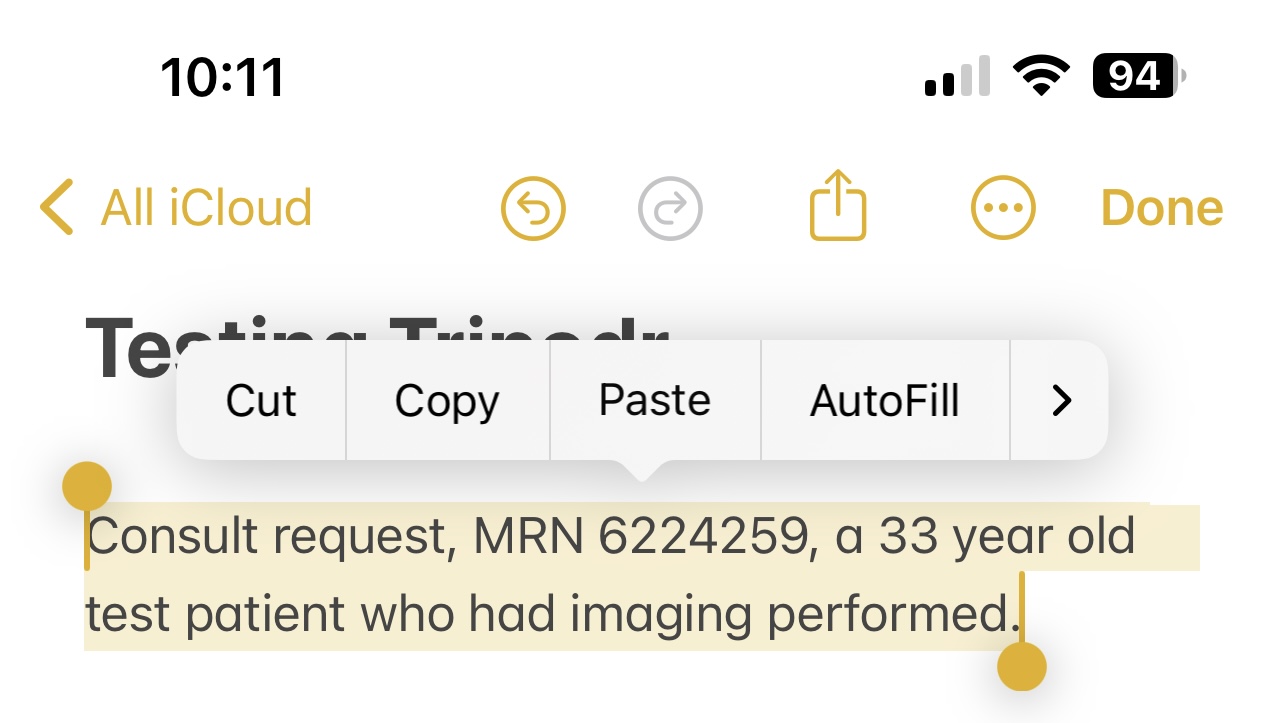The height and width of the screenshot is (723, 1284).
Task: Tap the Wi-Fi status icon
Action: [x=1042, y=76]
